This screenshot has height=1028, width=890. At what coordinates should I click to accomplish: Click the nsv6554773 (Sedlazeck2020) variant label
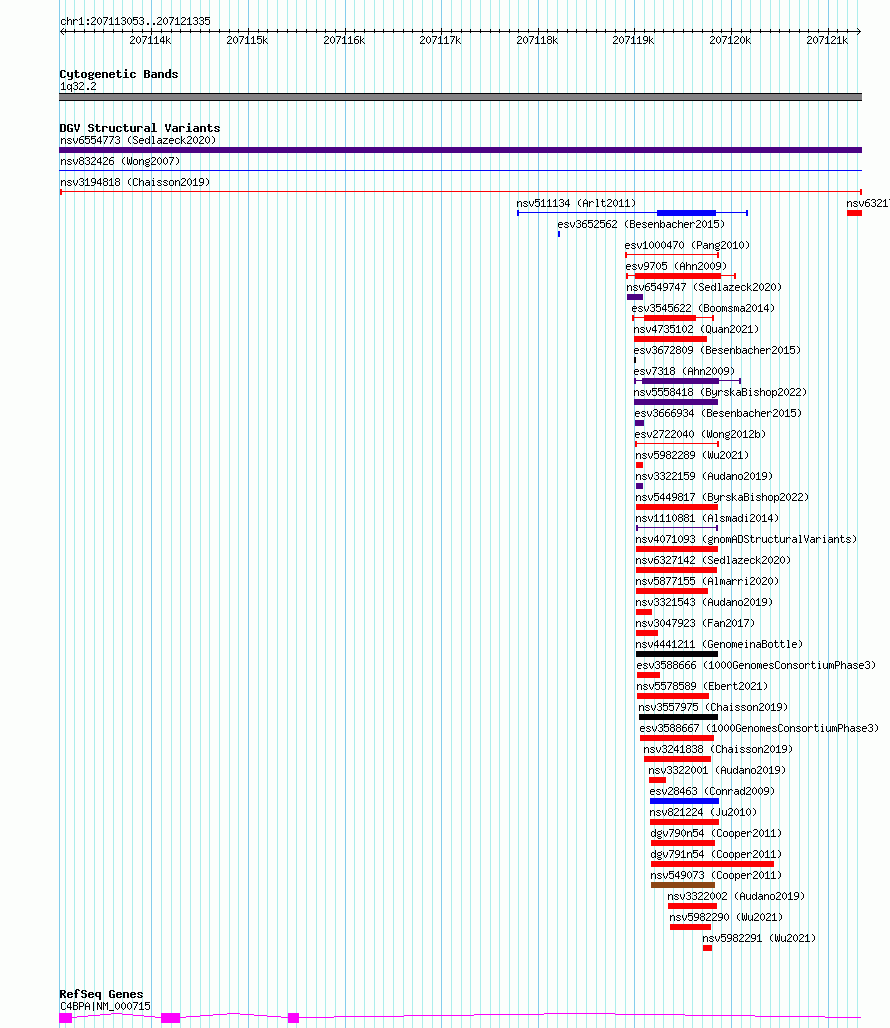click(138, 140)
